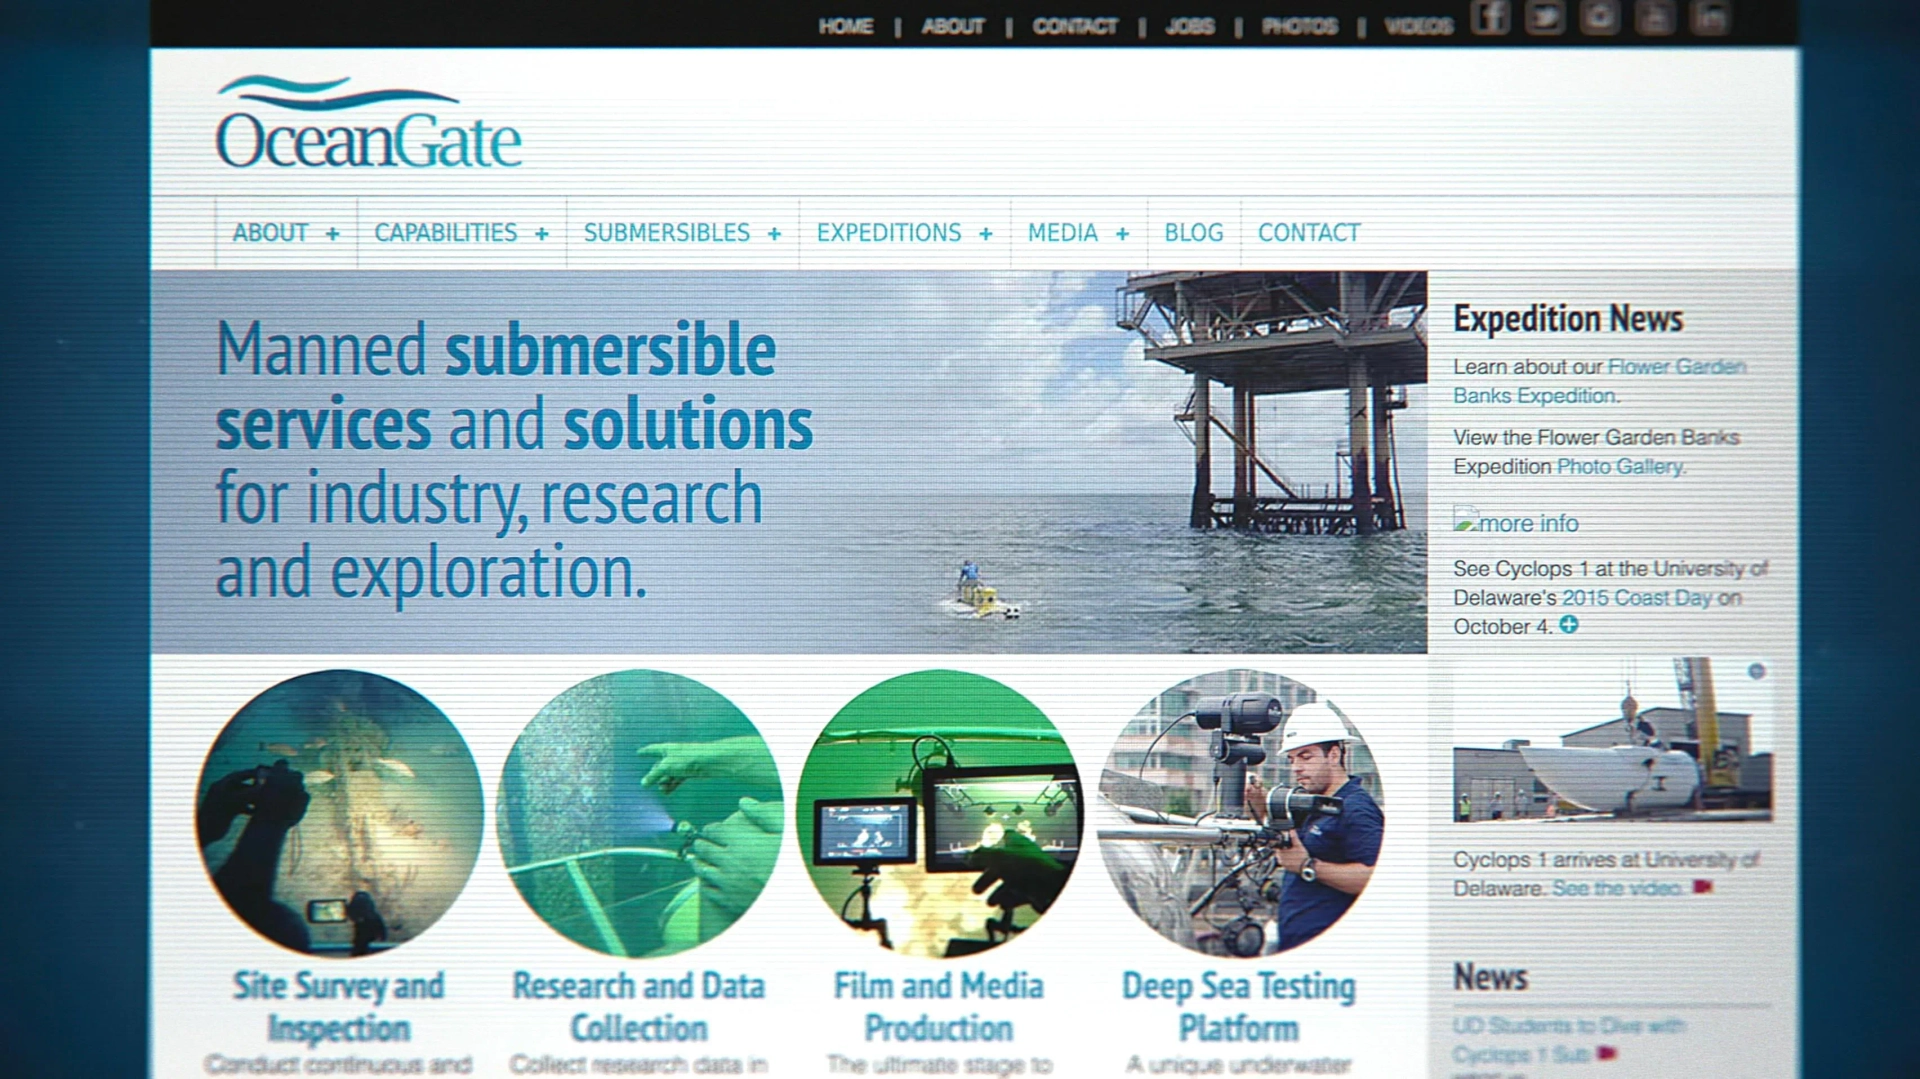Screen dimensions: 1920x1079
Task: Click ABOUT in the top black bar
Action: point(953,26)
